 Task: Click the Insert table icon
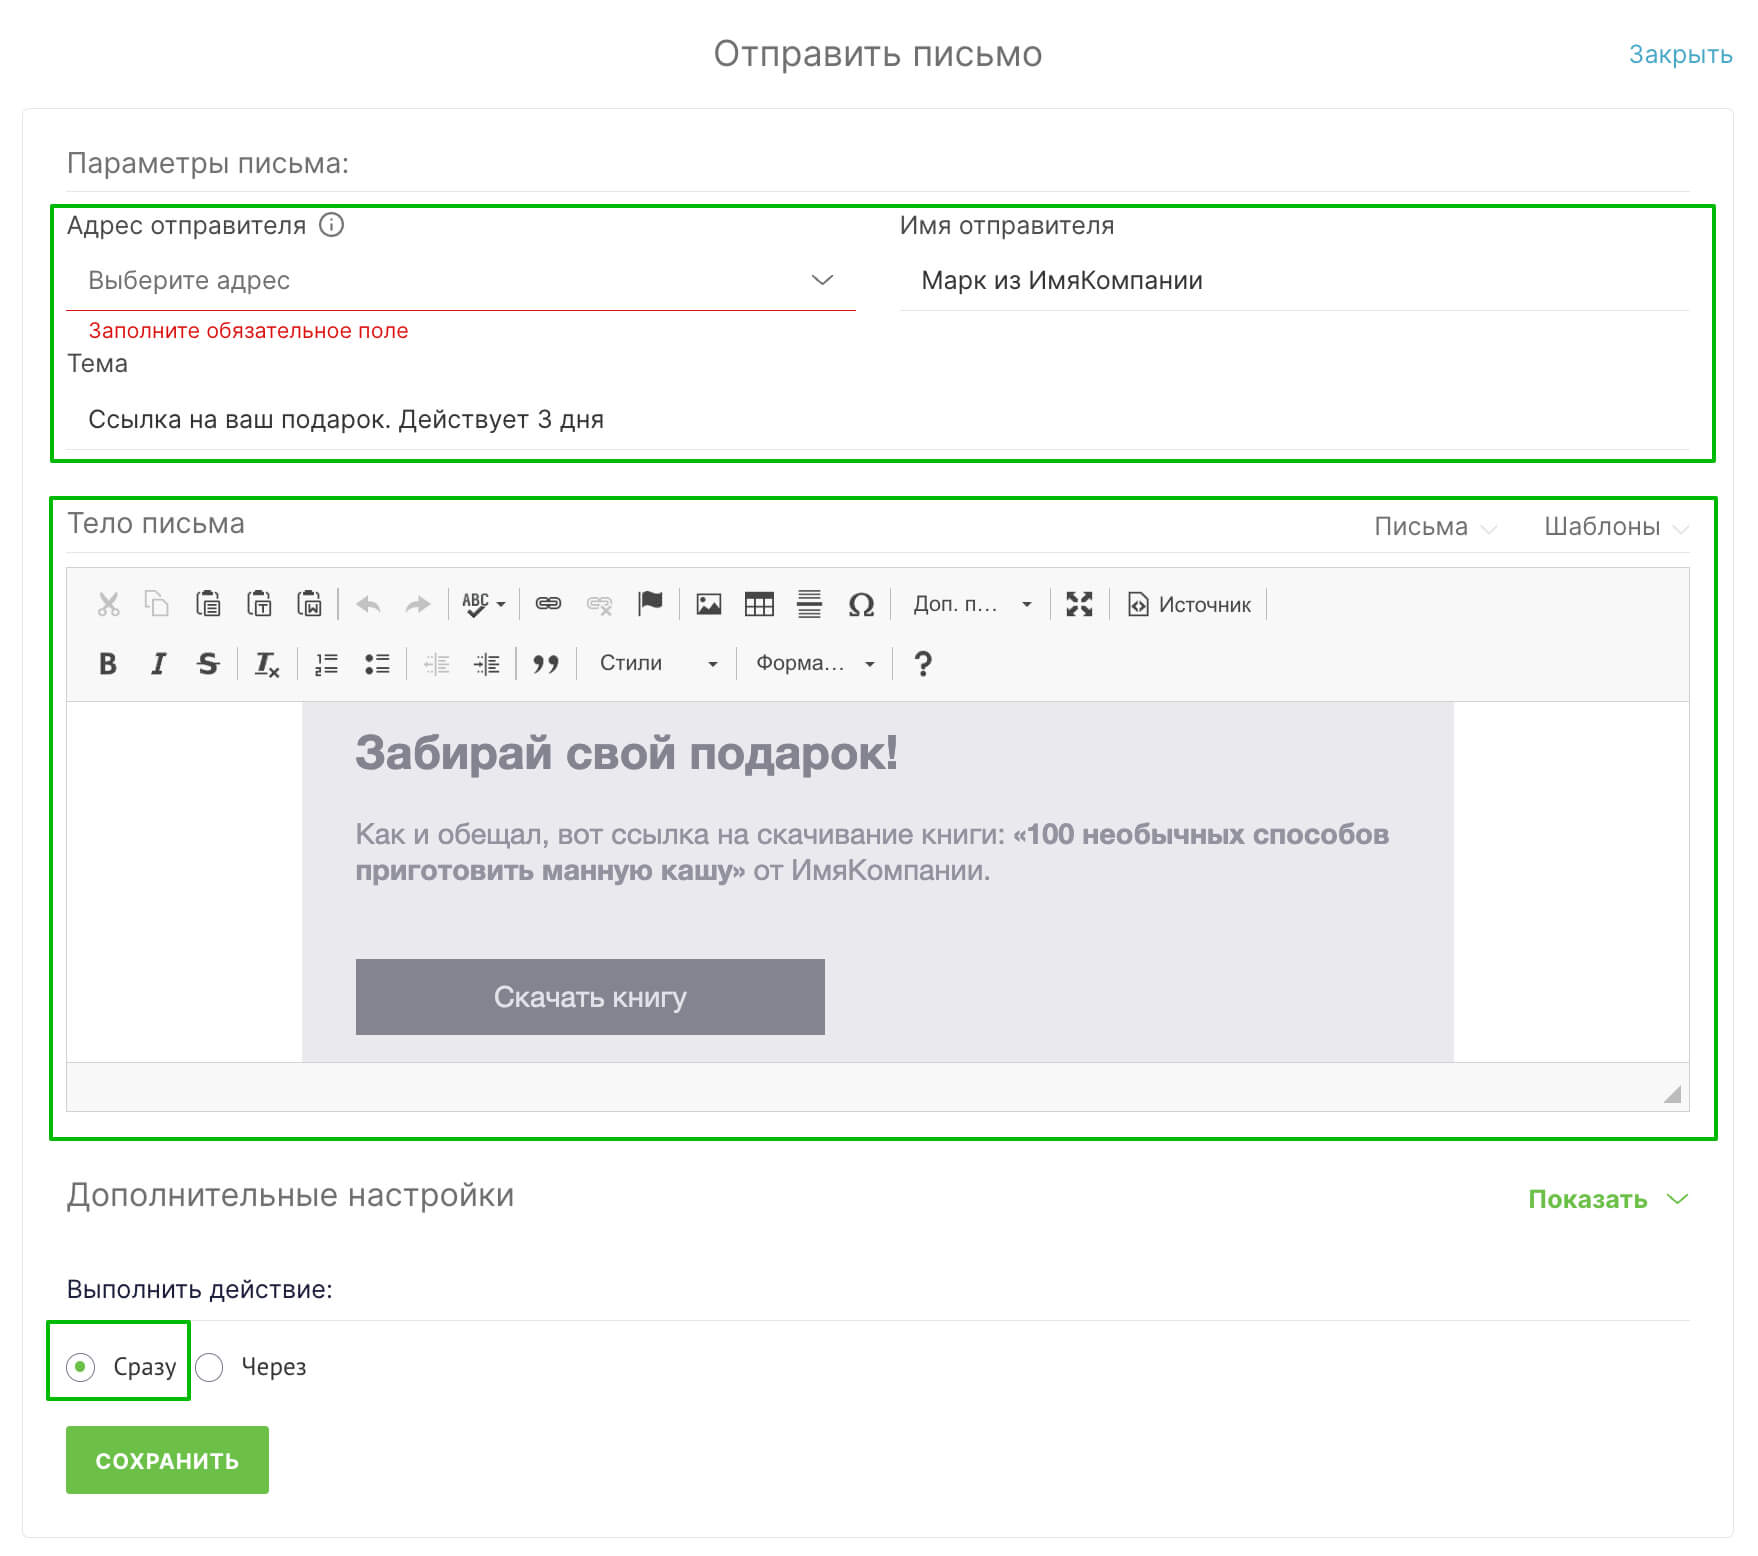759,604
